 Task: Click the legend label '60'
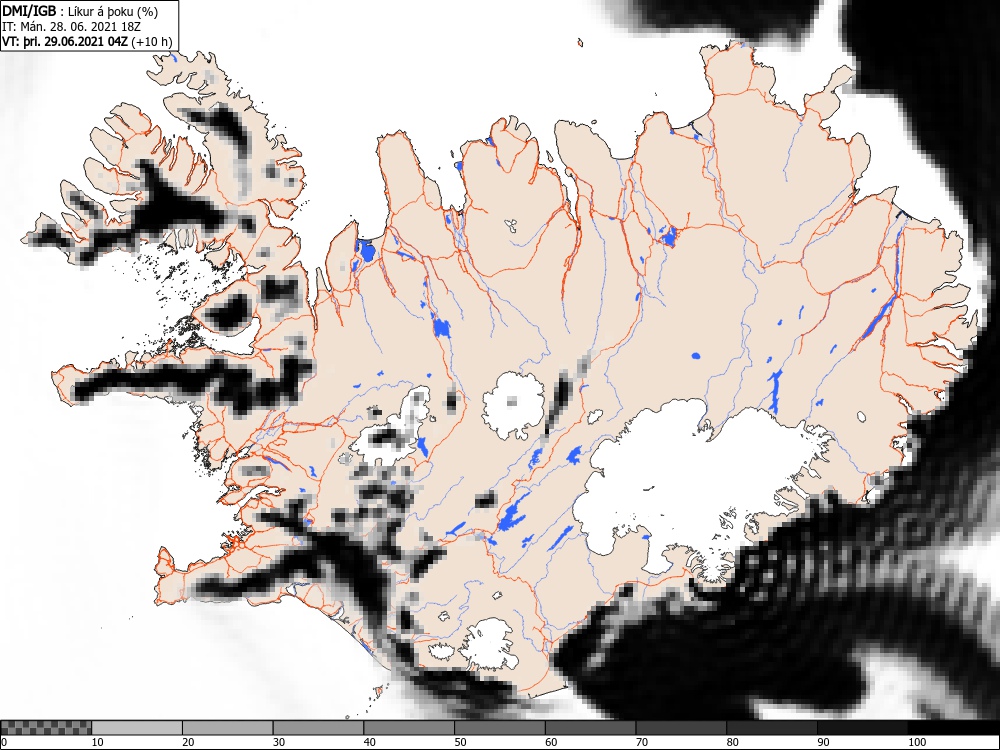[x=551, y=742]
